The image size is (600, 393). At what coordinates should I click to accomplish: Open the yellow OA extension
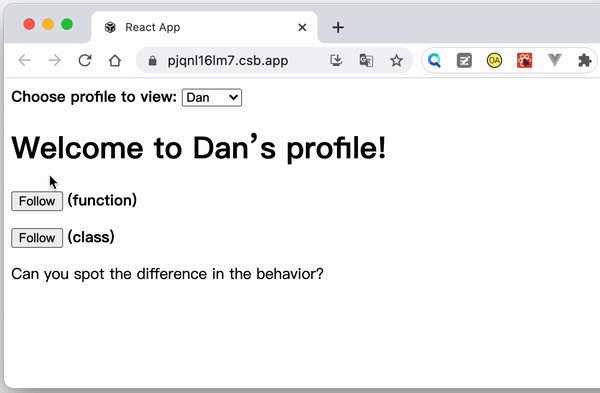point(494,60)
